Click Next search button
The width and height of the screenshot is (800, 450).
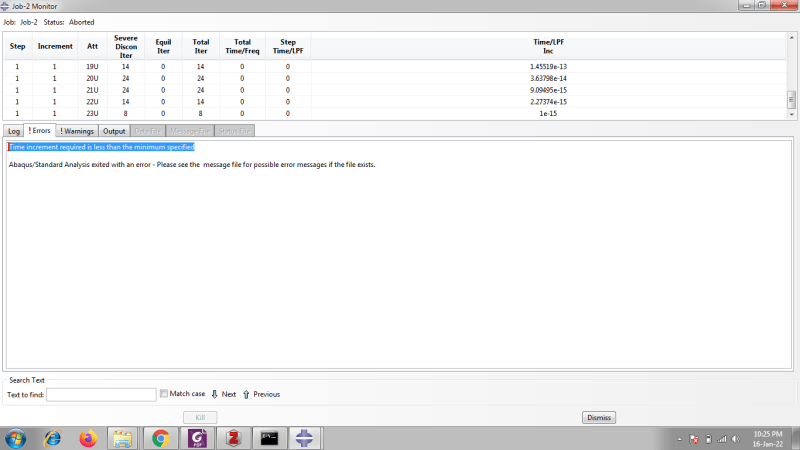[223, 394]
